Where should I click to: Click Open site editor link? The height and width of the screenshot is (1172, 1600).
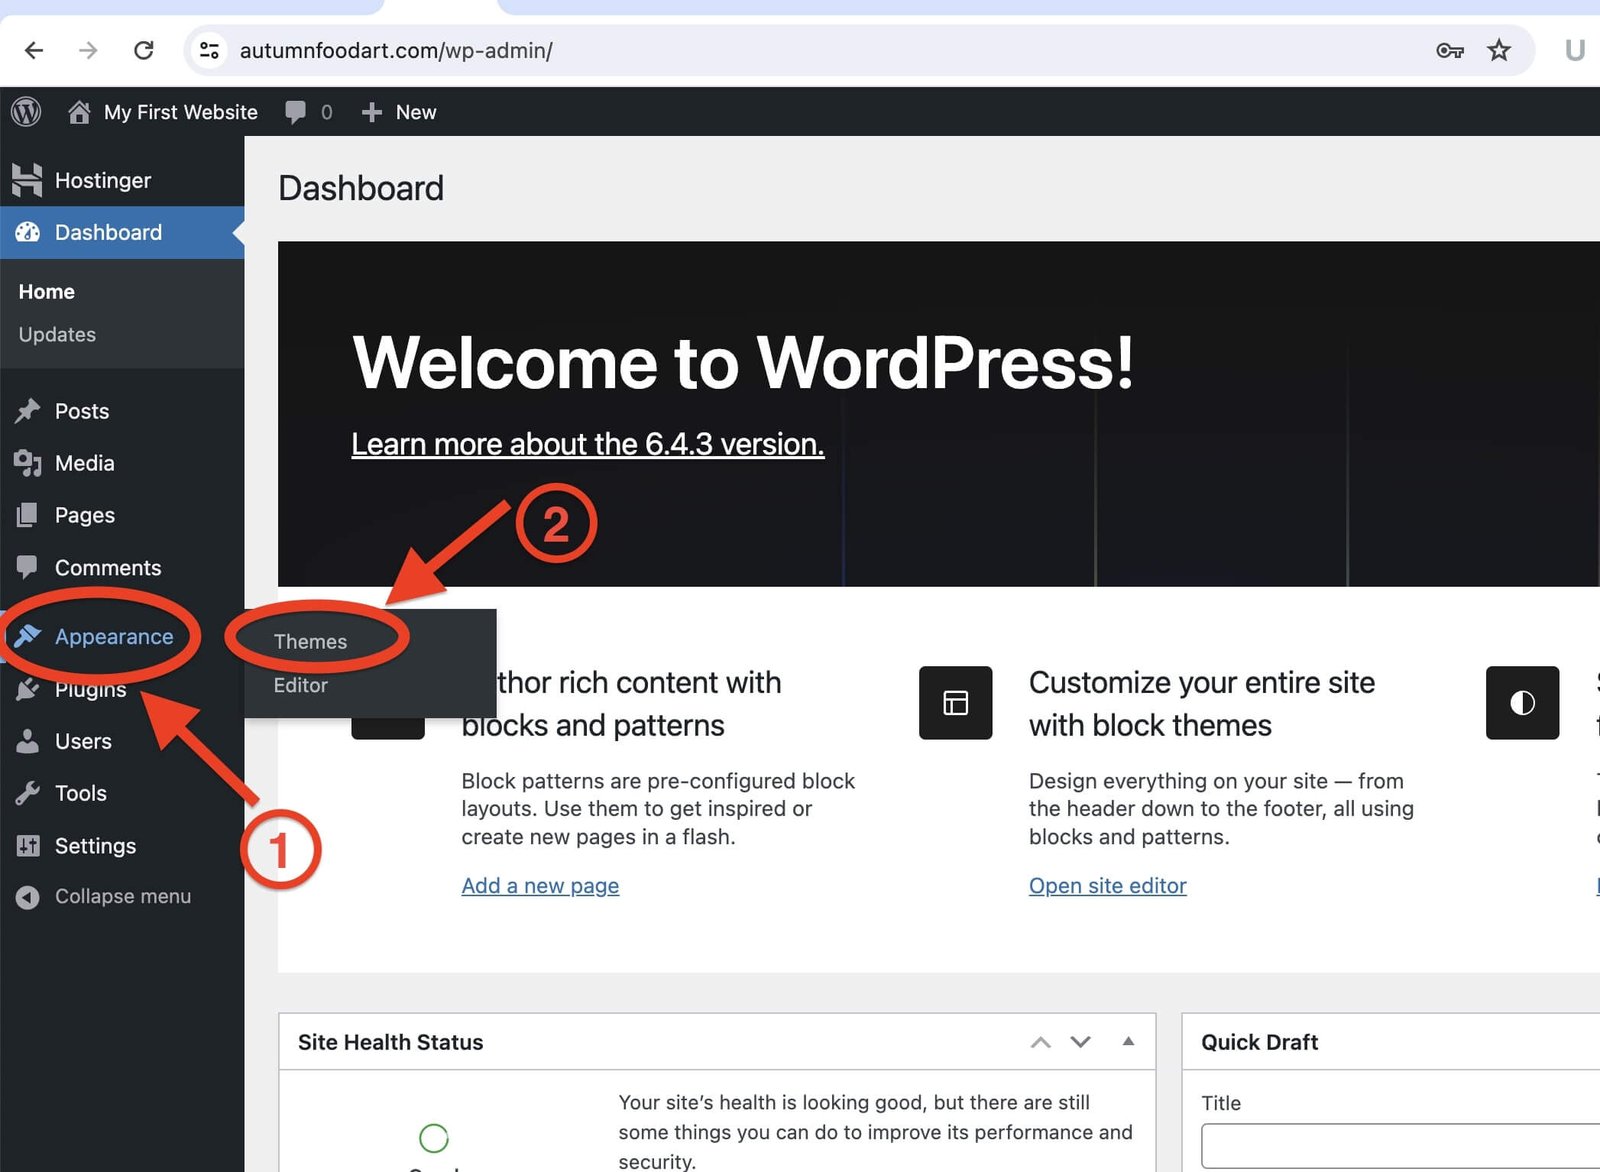coord(1108,886)
